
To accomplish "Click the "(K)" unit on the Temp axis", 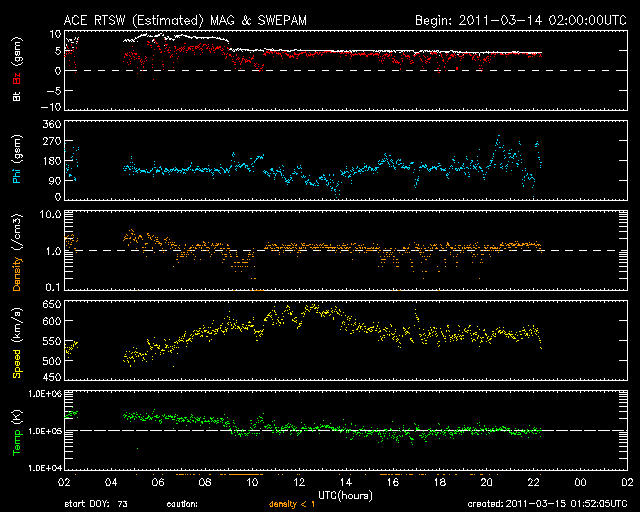I will coord(17,418).
